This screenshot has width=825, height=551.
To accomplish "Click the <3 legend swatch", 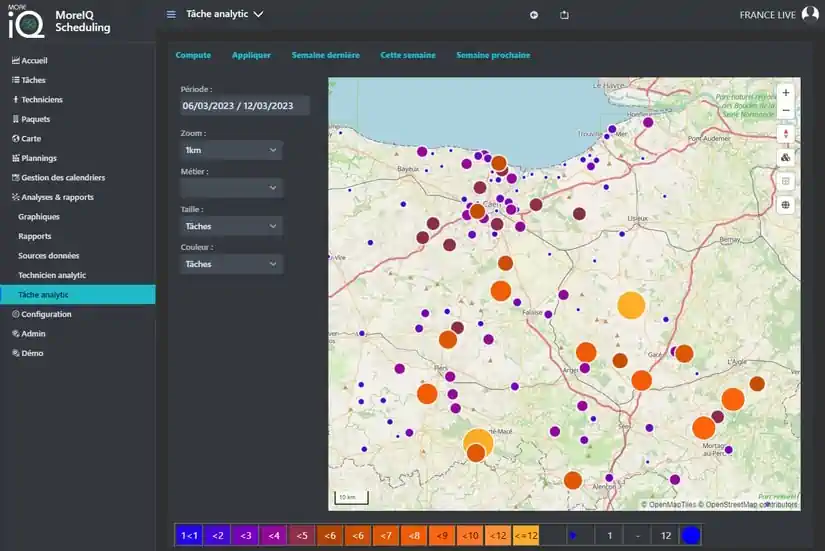I will click(x=246, y=535).
